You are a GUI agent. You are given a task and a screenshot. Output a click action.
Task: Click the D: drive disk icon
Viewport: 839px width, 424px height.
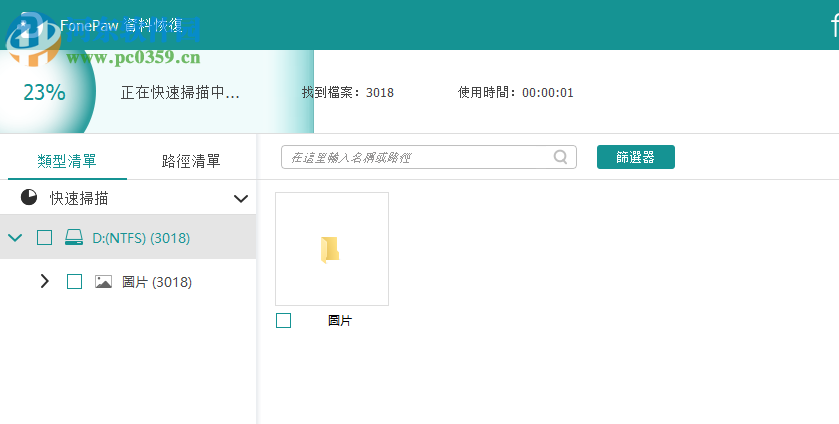74,237
